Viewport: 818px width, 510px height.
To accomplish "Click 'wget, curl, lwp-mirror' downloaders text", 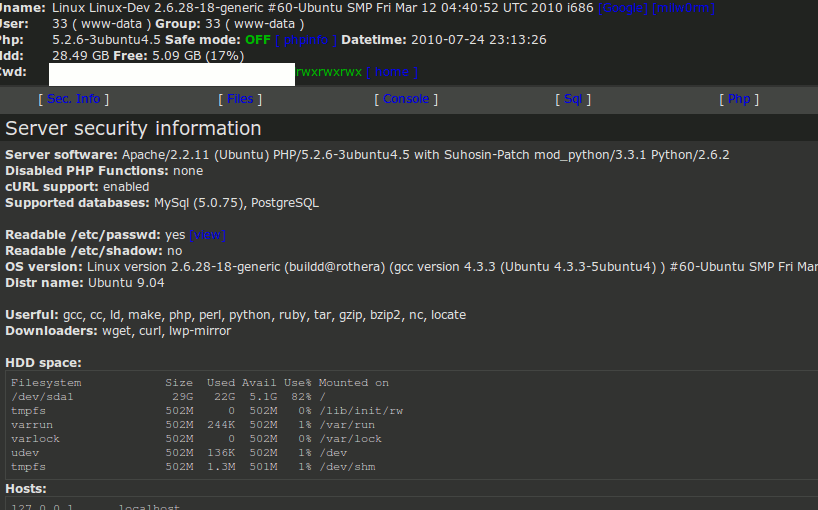I will (x=166, y=331).
